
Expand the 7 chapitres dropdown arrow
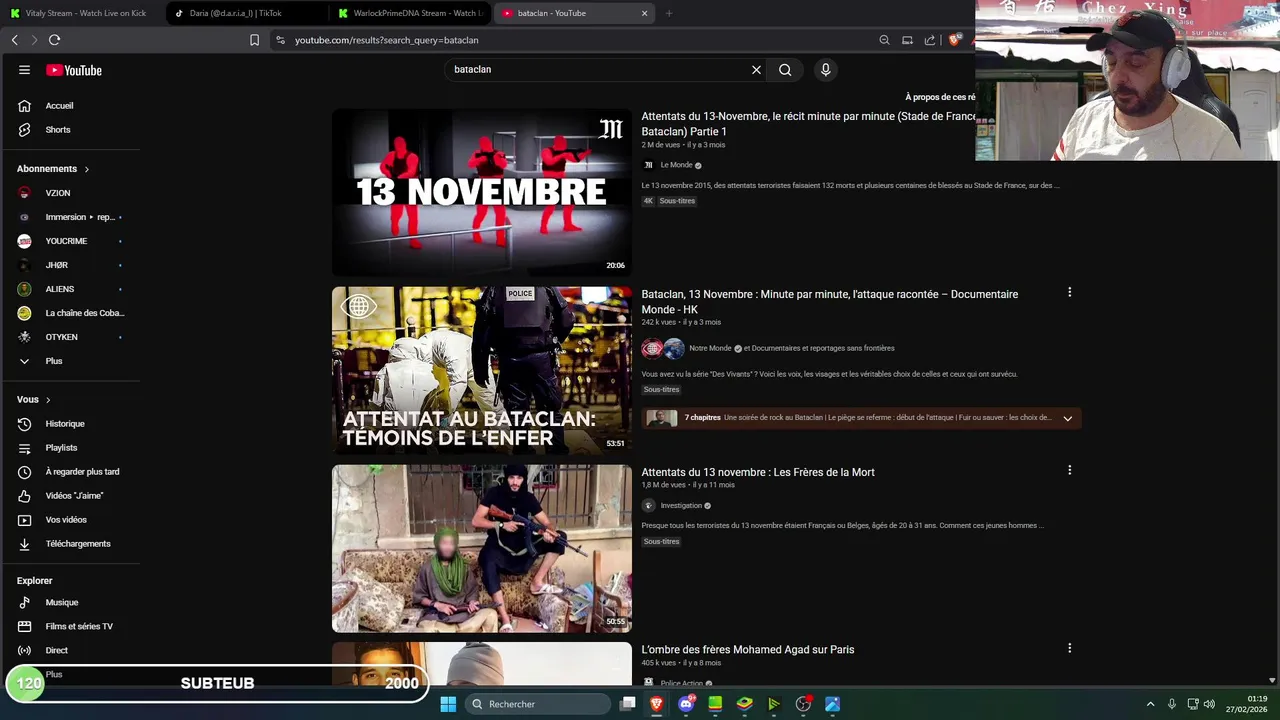coord(1067,418)
